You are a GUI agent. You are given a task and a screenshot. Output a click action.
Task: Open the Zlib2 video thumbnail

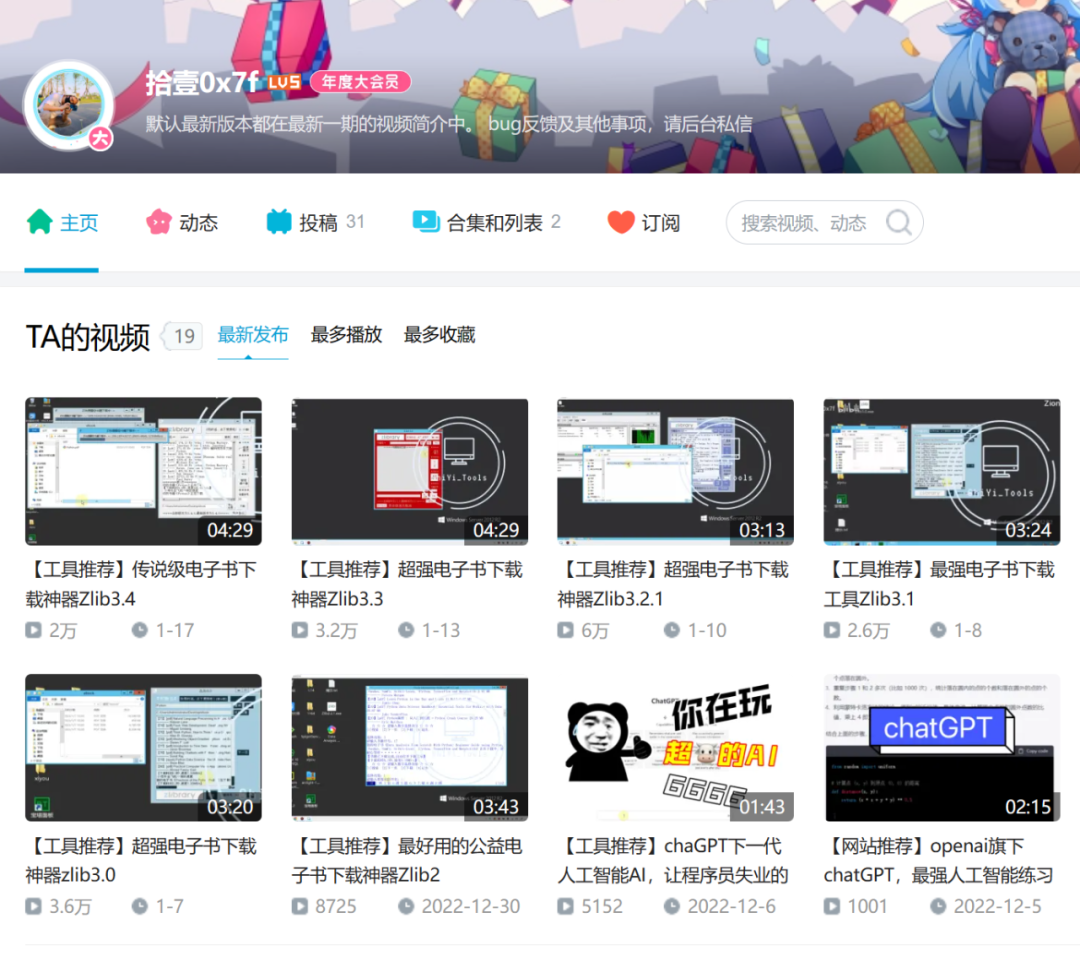point(410,748)
